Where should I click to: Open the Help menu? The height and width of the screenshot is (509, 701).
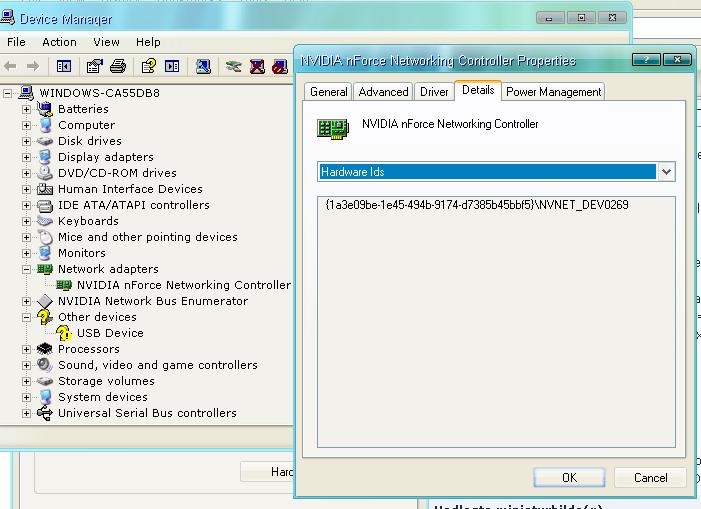pos(148,42)
